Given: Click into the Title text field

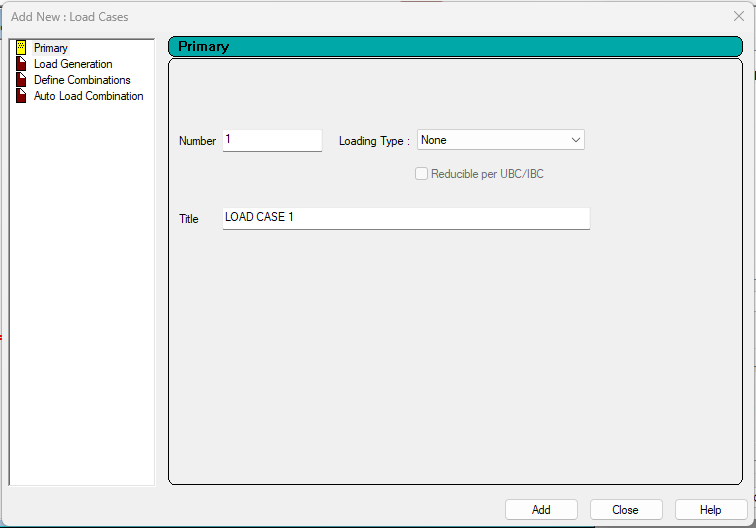Looking at the screenshot, I should coord(406,218).
